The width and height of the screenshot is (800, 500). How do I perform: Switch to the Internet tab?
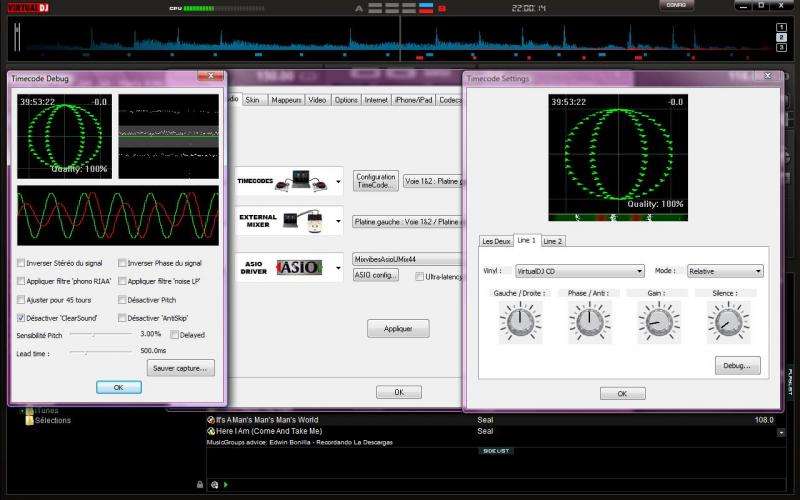376,100
